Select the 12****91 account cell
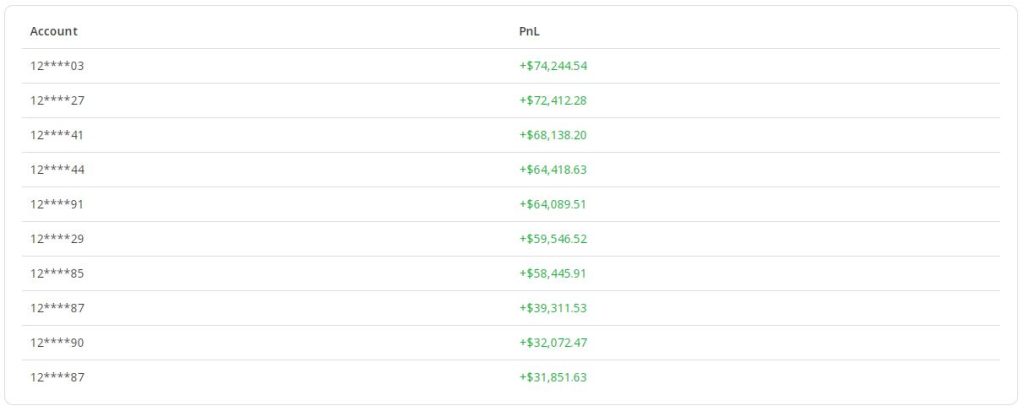Screen dimensions: 1024x411 (57, 204)
